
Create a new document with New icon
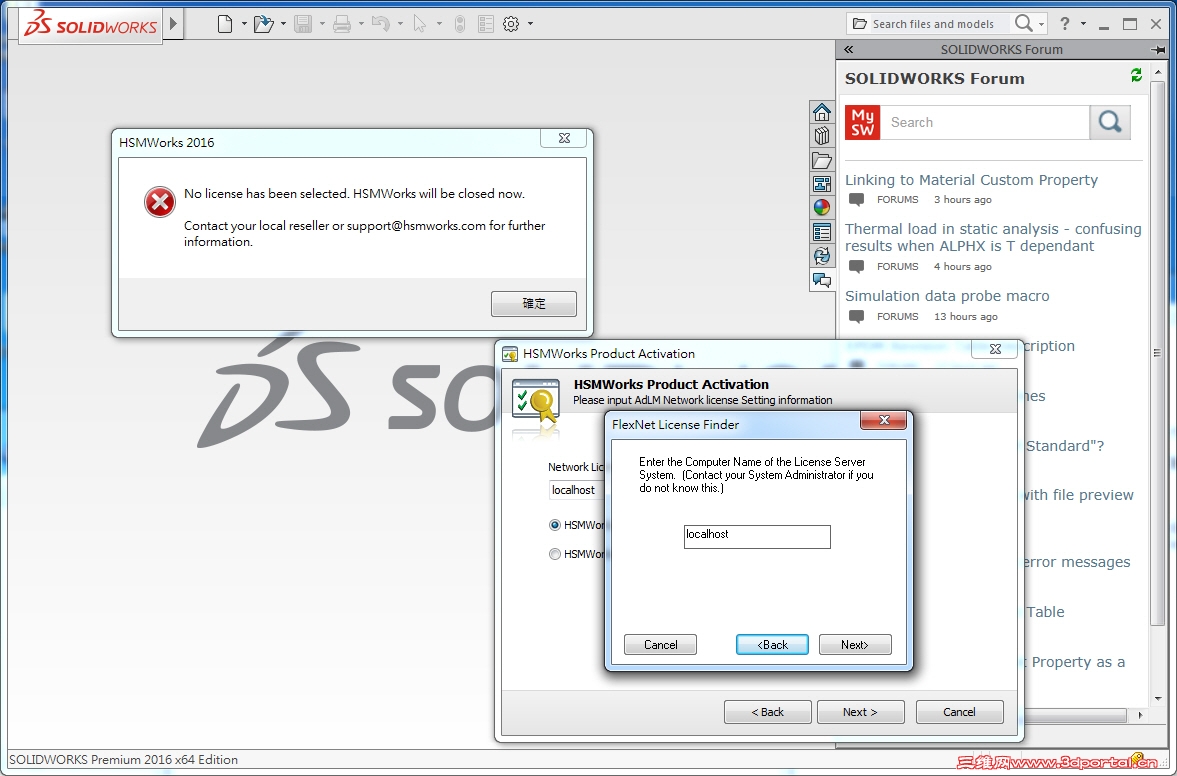click(x=224, y=24)
